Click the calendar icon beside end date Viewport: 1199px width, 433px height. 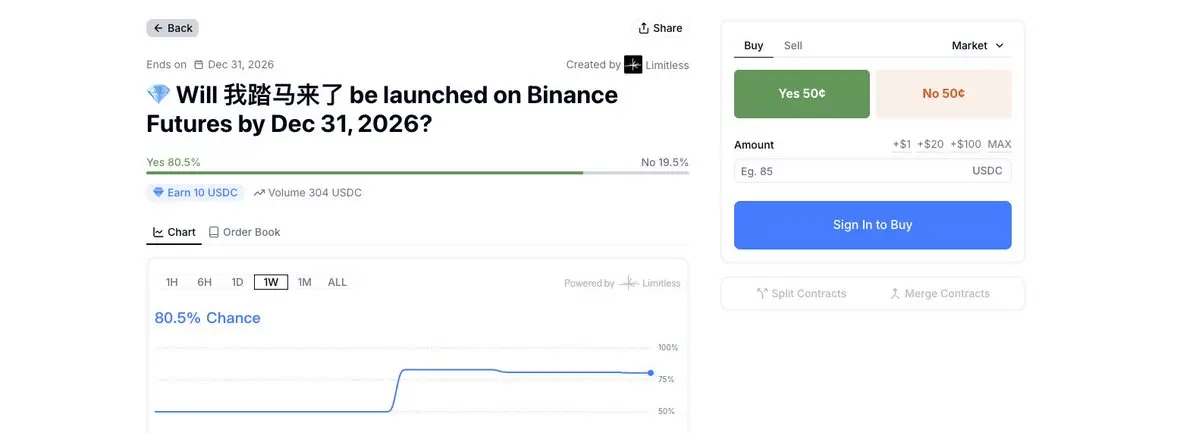click(199, 65)
